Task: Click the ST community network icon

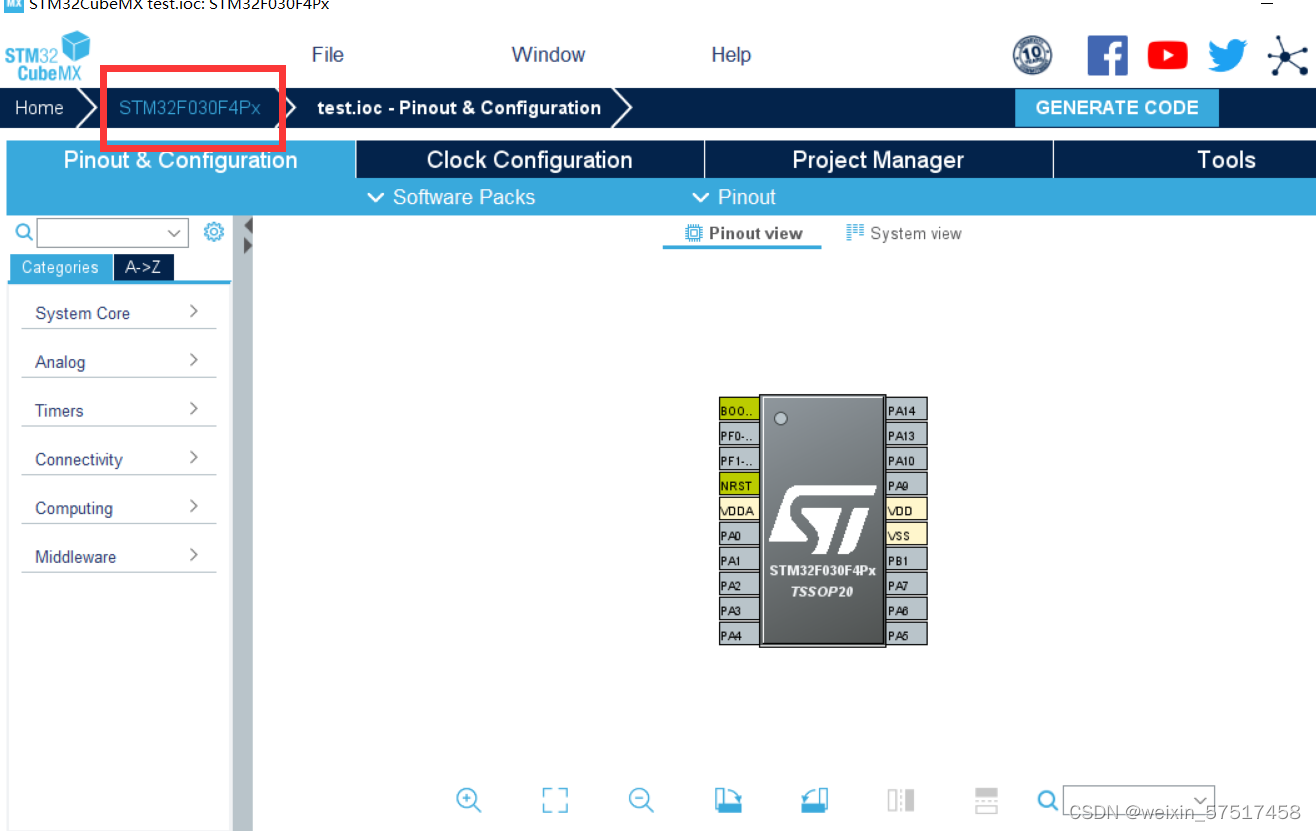Action: click(x=1287, y=56)
